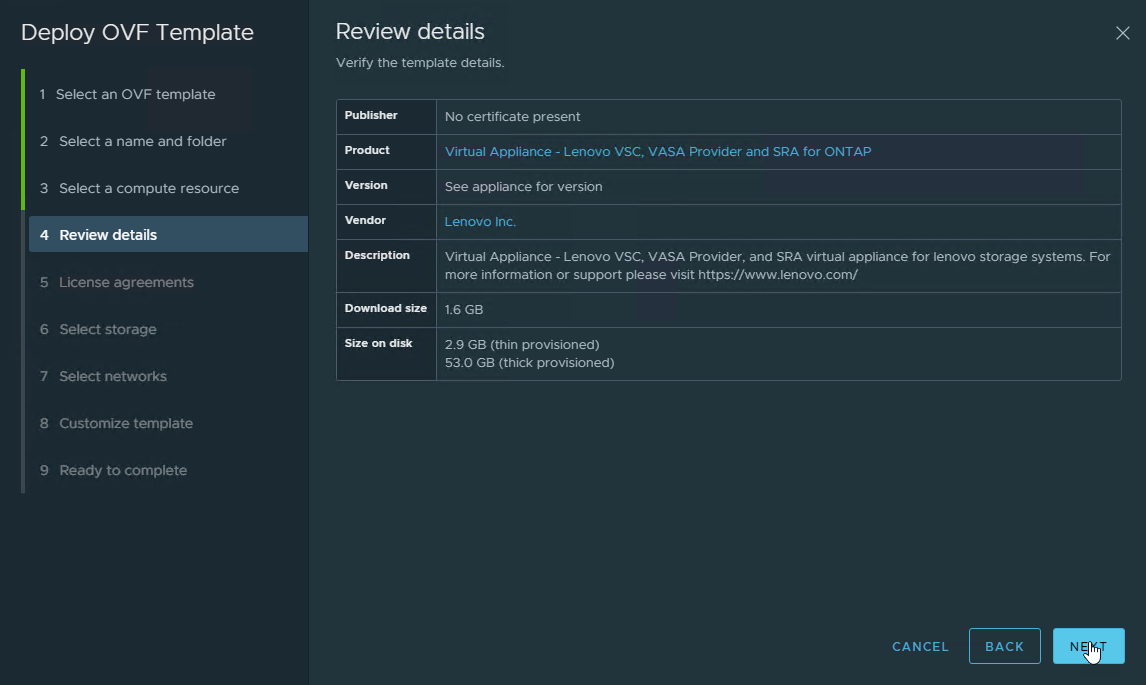Click the 'No certificate present' publisher value
Screen dimensions: 1146x685
(512, 117)
